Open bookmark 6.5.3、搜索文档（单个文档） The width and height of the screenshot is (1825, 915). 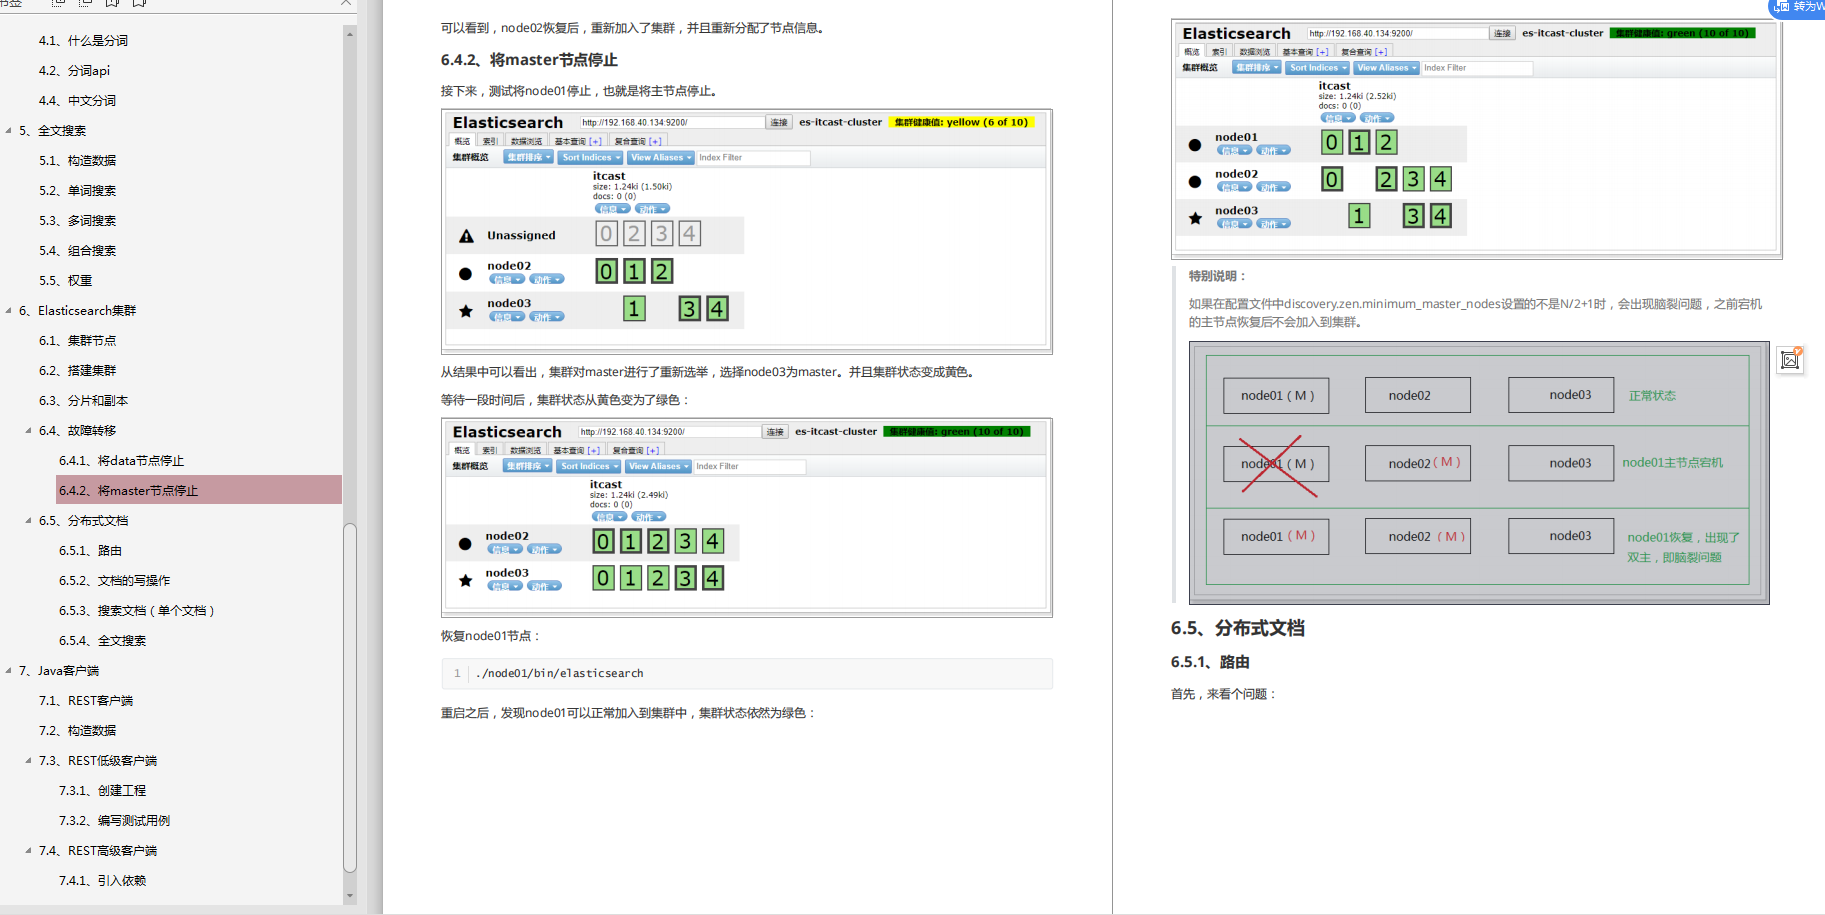136,611
